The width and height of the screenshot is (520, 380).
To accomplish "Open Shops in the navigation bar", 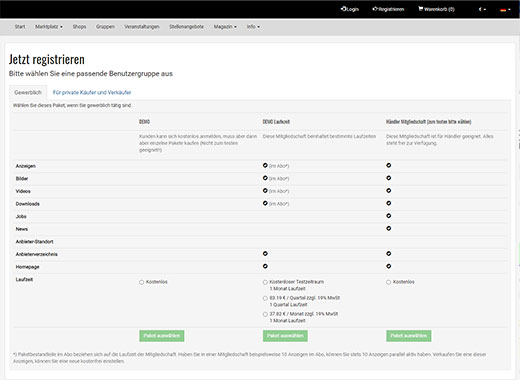I will [x=79, y=26].
